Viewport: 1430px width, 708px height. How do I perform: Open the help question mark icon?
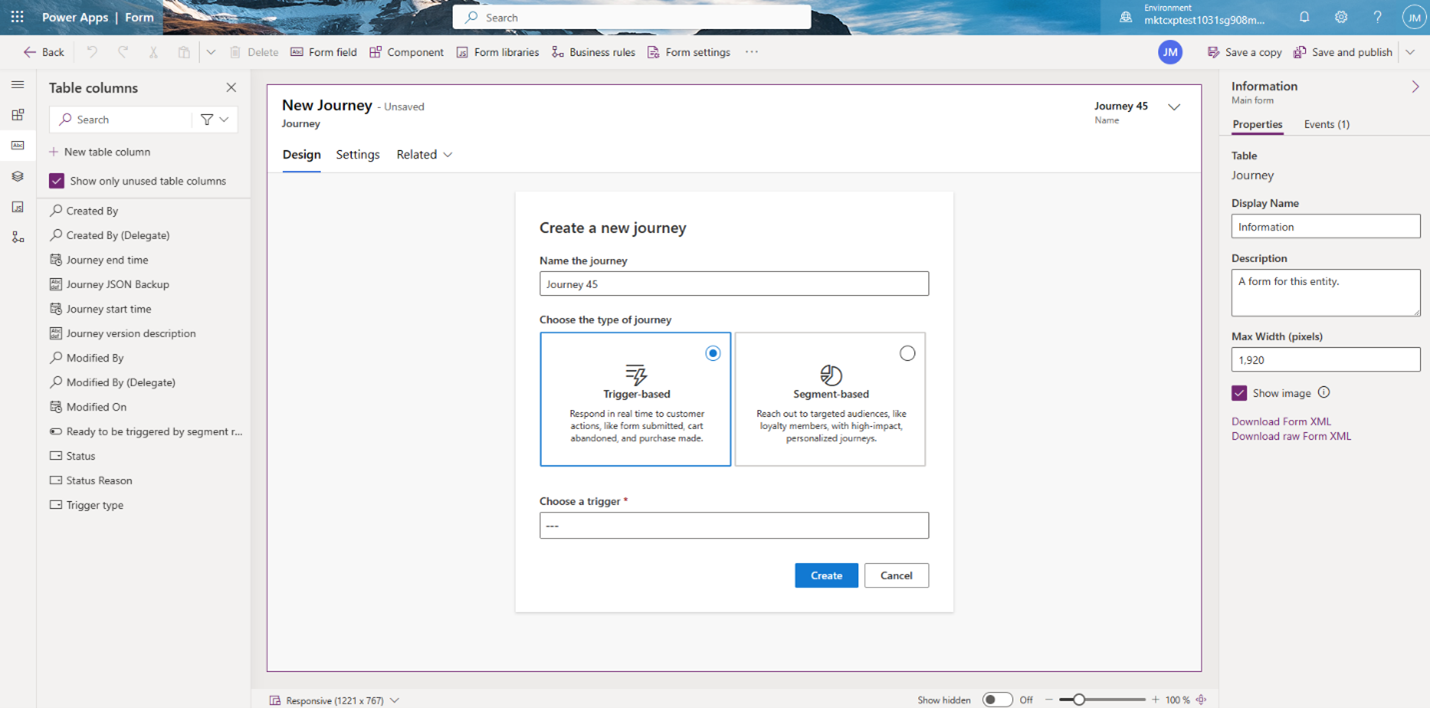1377,17
